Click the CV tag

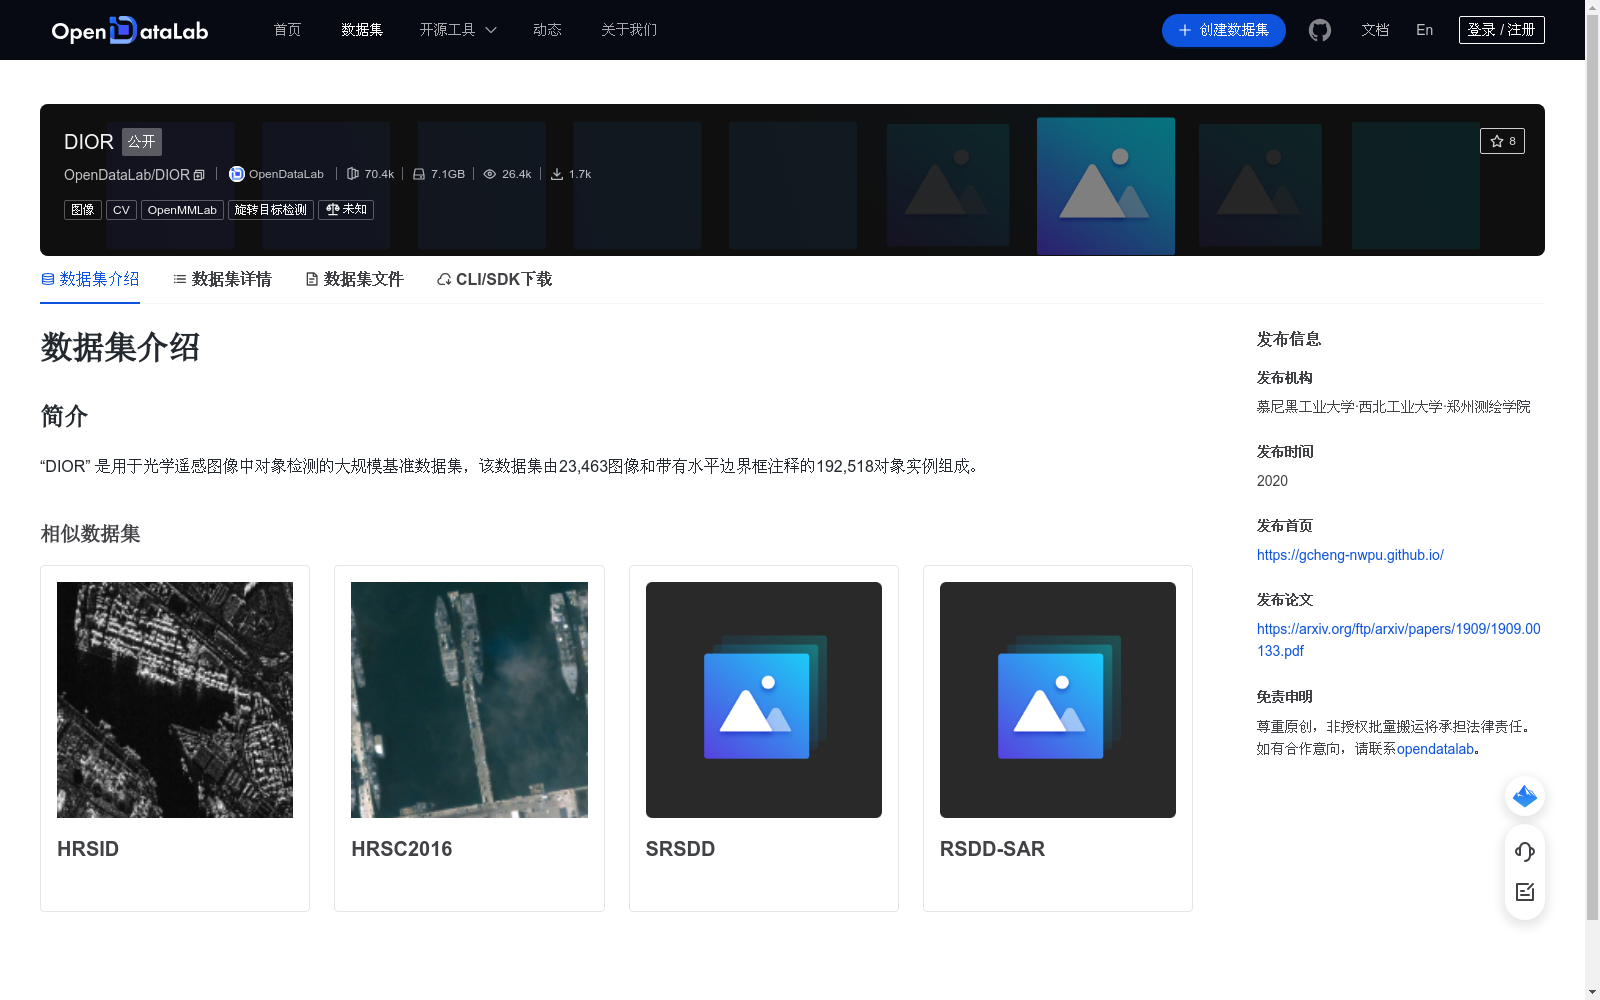pyautogui.click(x=121, y=210)
